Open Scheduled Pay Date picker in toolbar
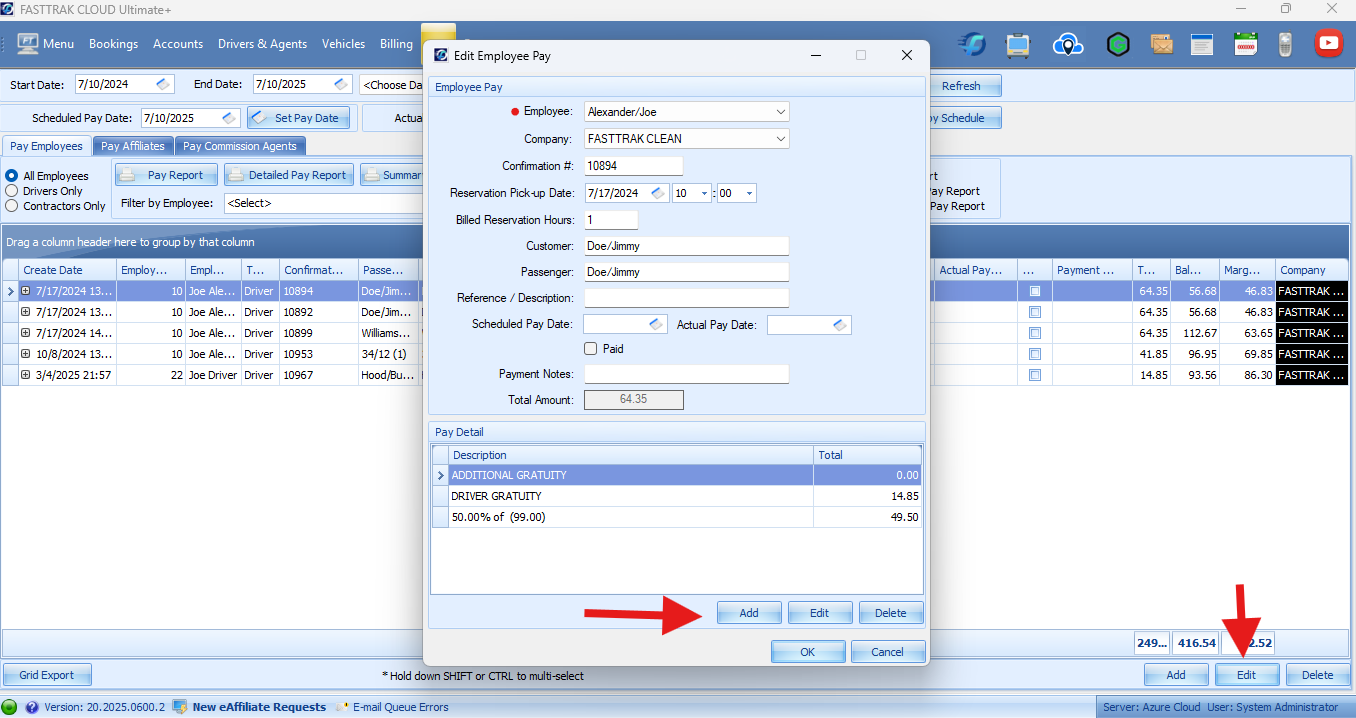1356x718 pixels. [x=229, y=118]
